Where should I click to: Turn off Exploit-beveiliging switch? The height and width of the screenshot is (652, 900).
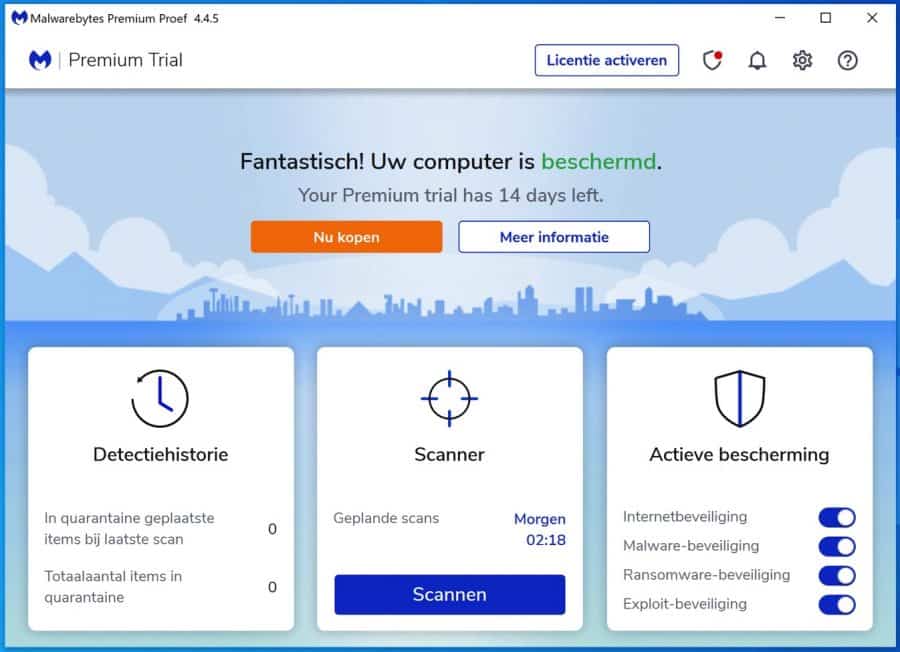coord(837,604)
